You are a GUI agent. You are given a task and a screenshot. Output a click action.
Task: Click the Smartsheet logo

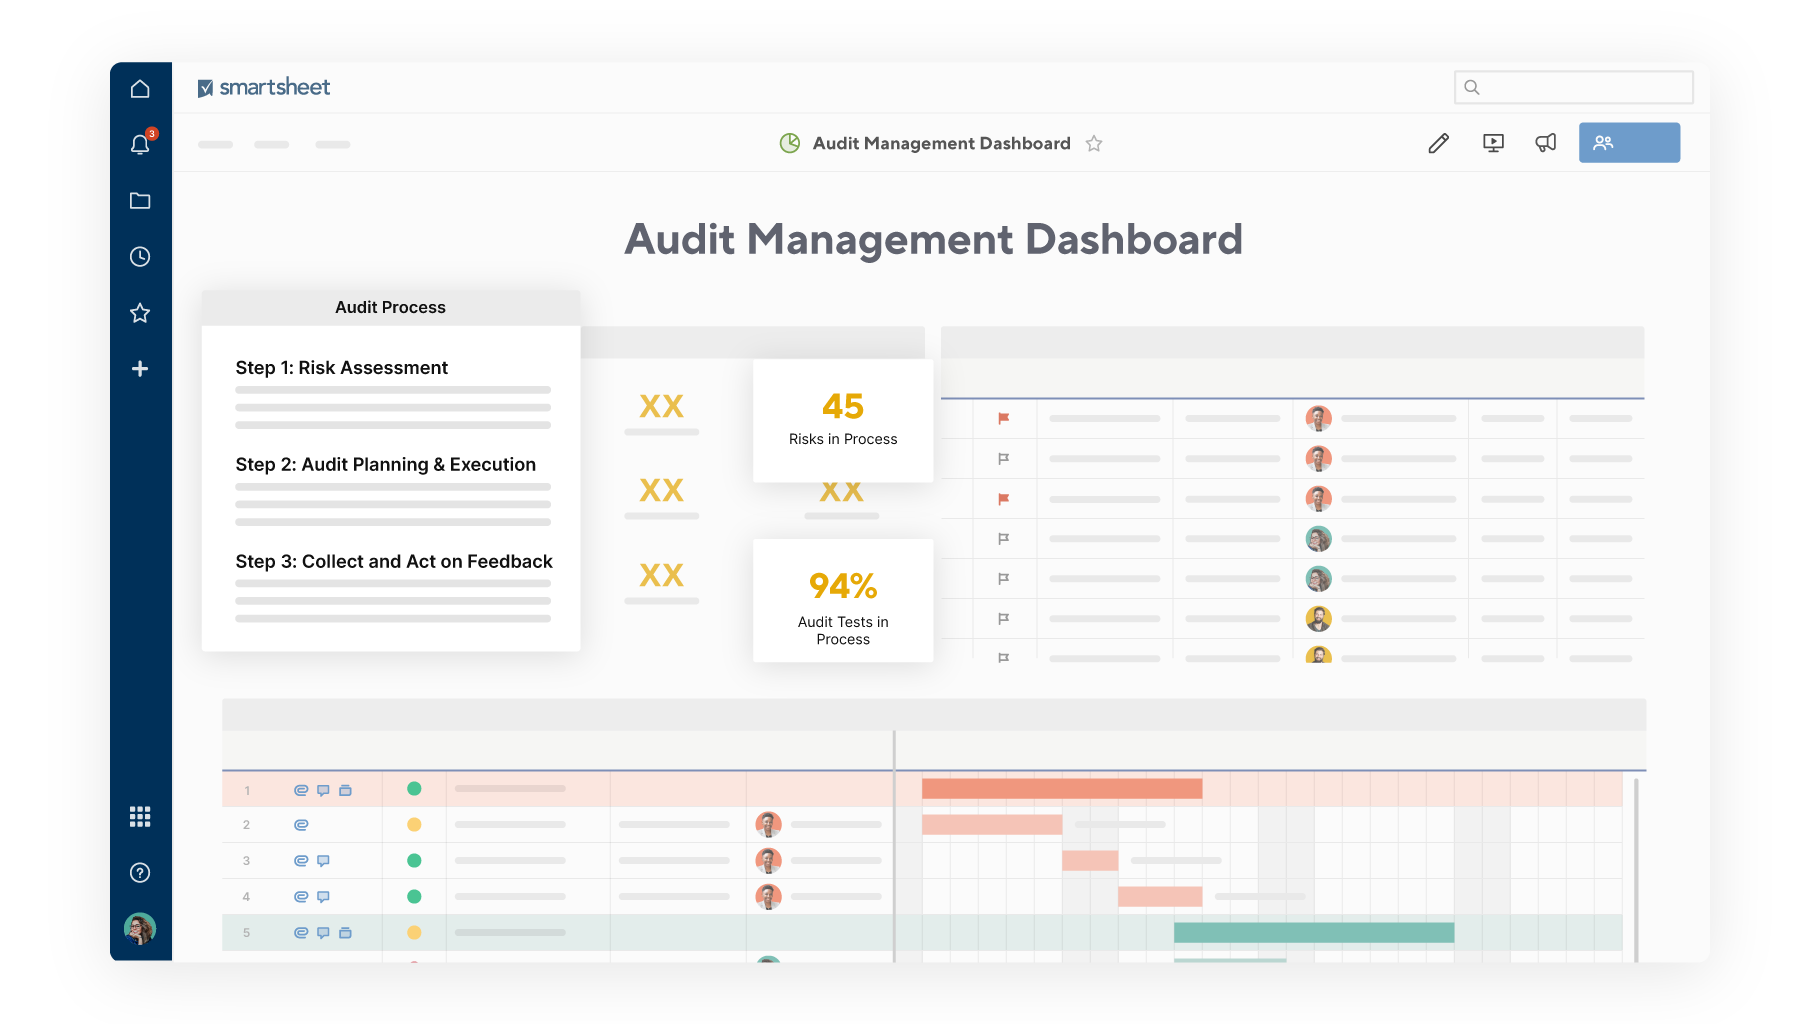(x=264, y=88)
